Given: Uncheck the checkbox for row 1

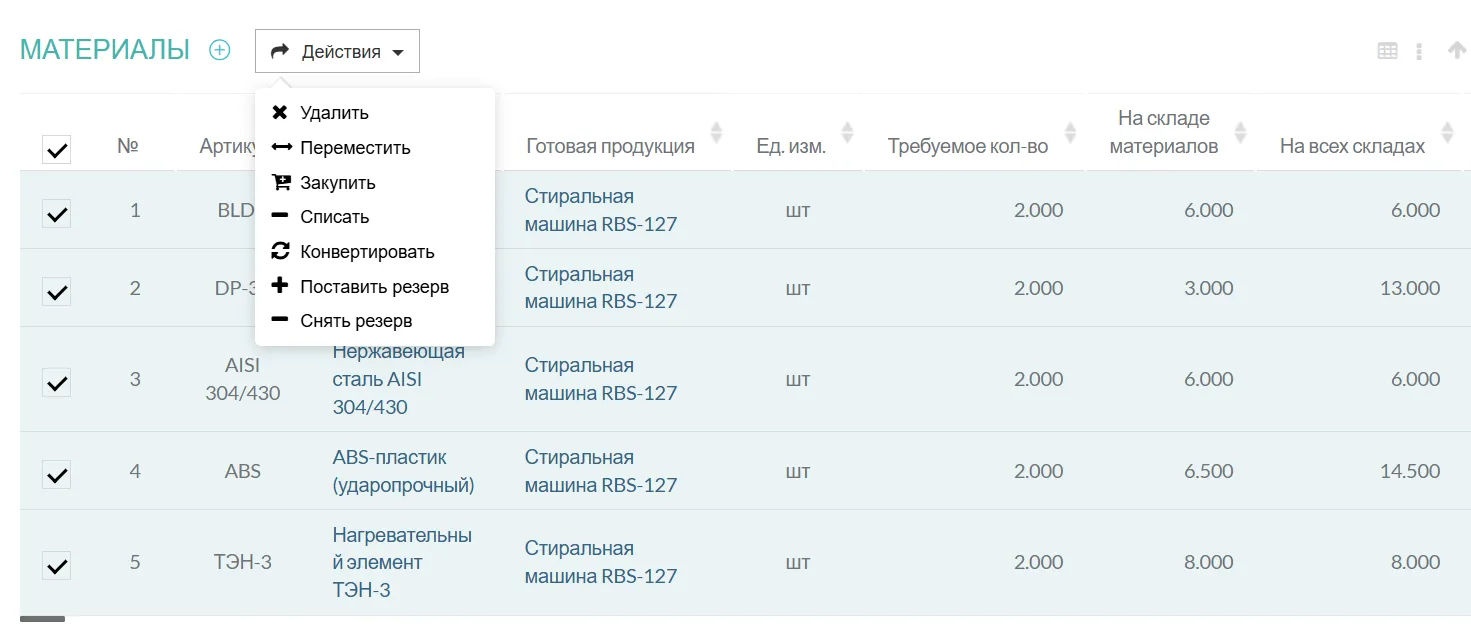Looking at the screenshot, I should tap(57, 213).
